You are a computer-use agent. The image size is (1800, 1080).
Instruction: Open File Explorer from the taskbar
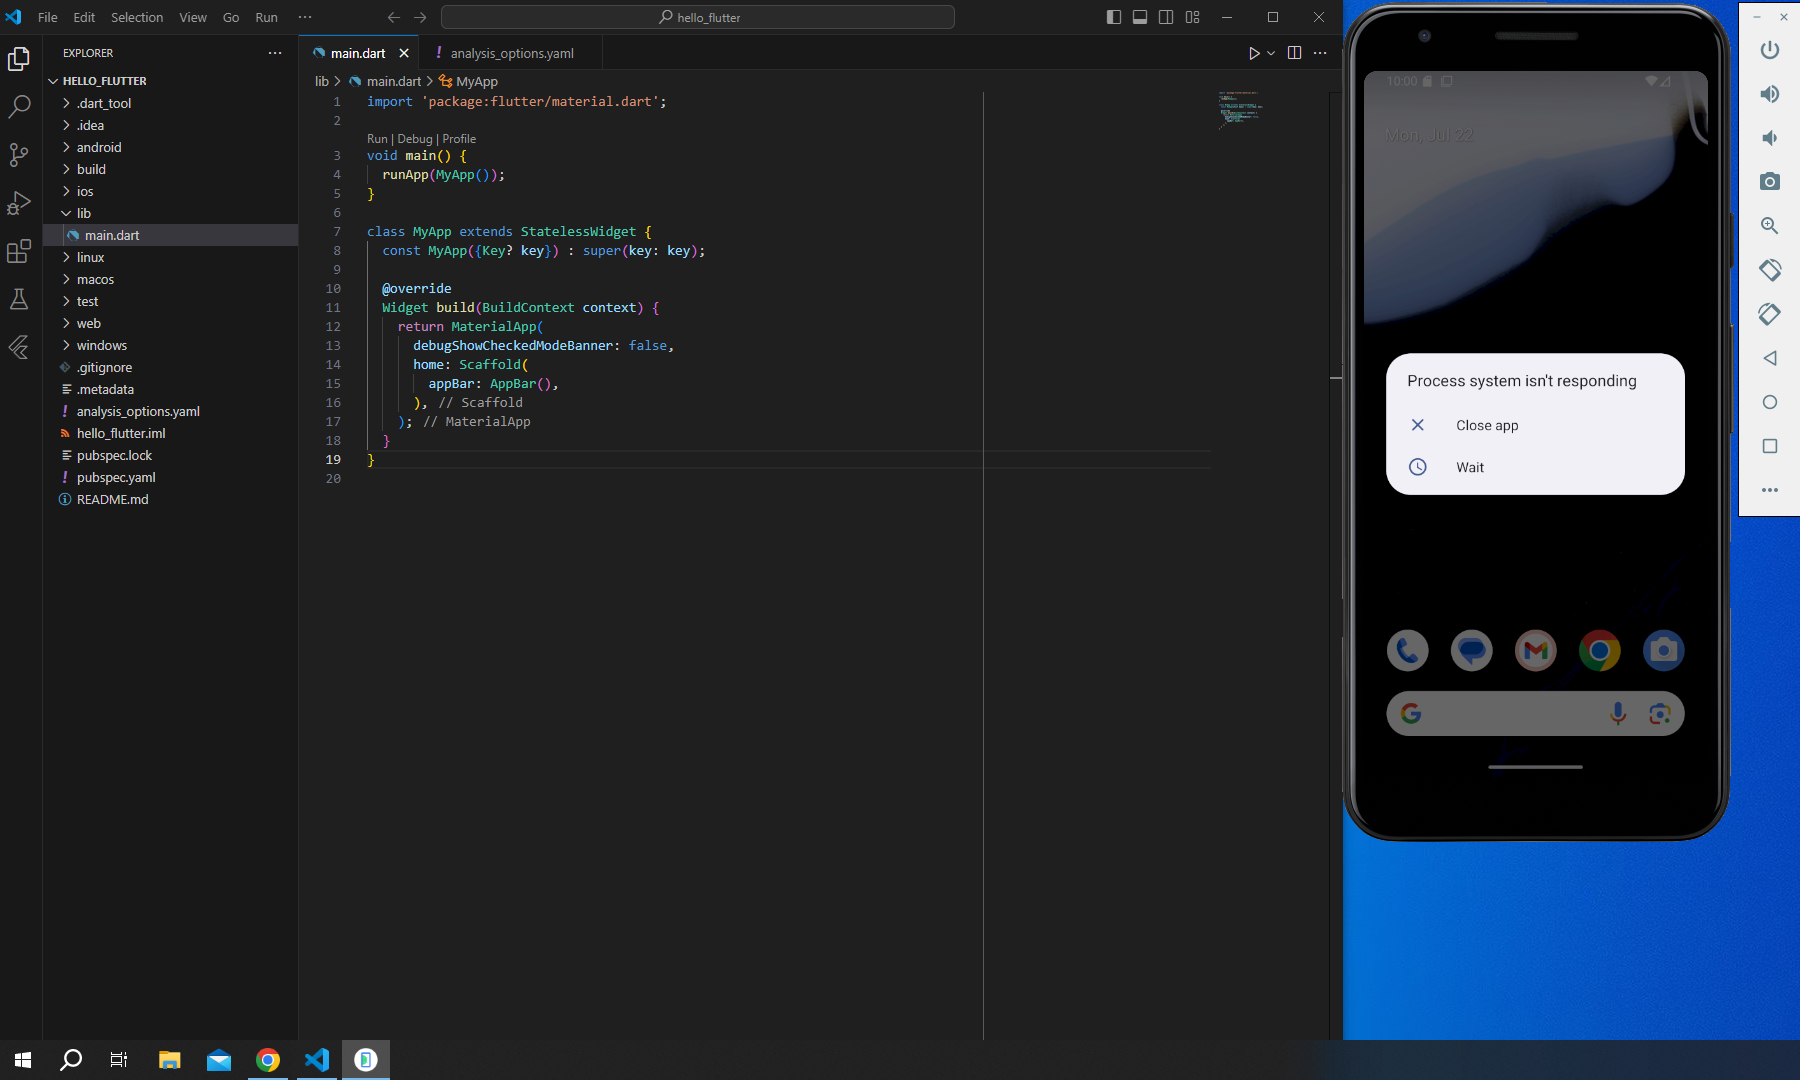coord(170,1060)
